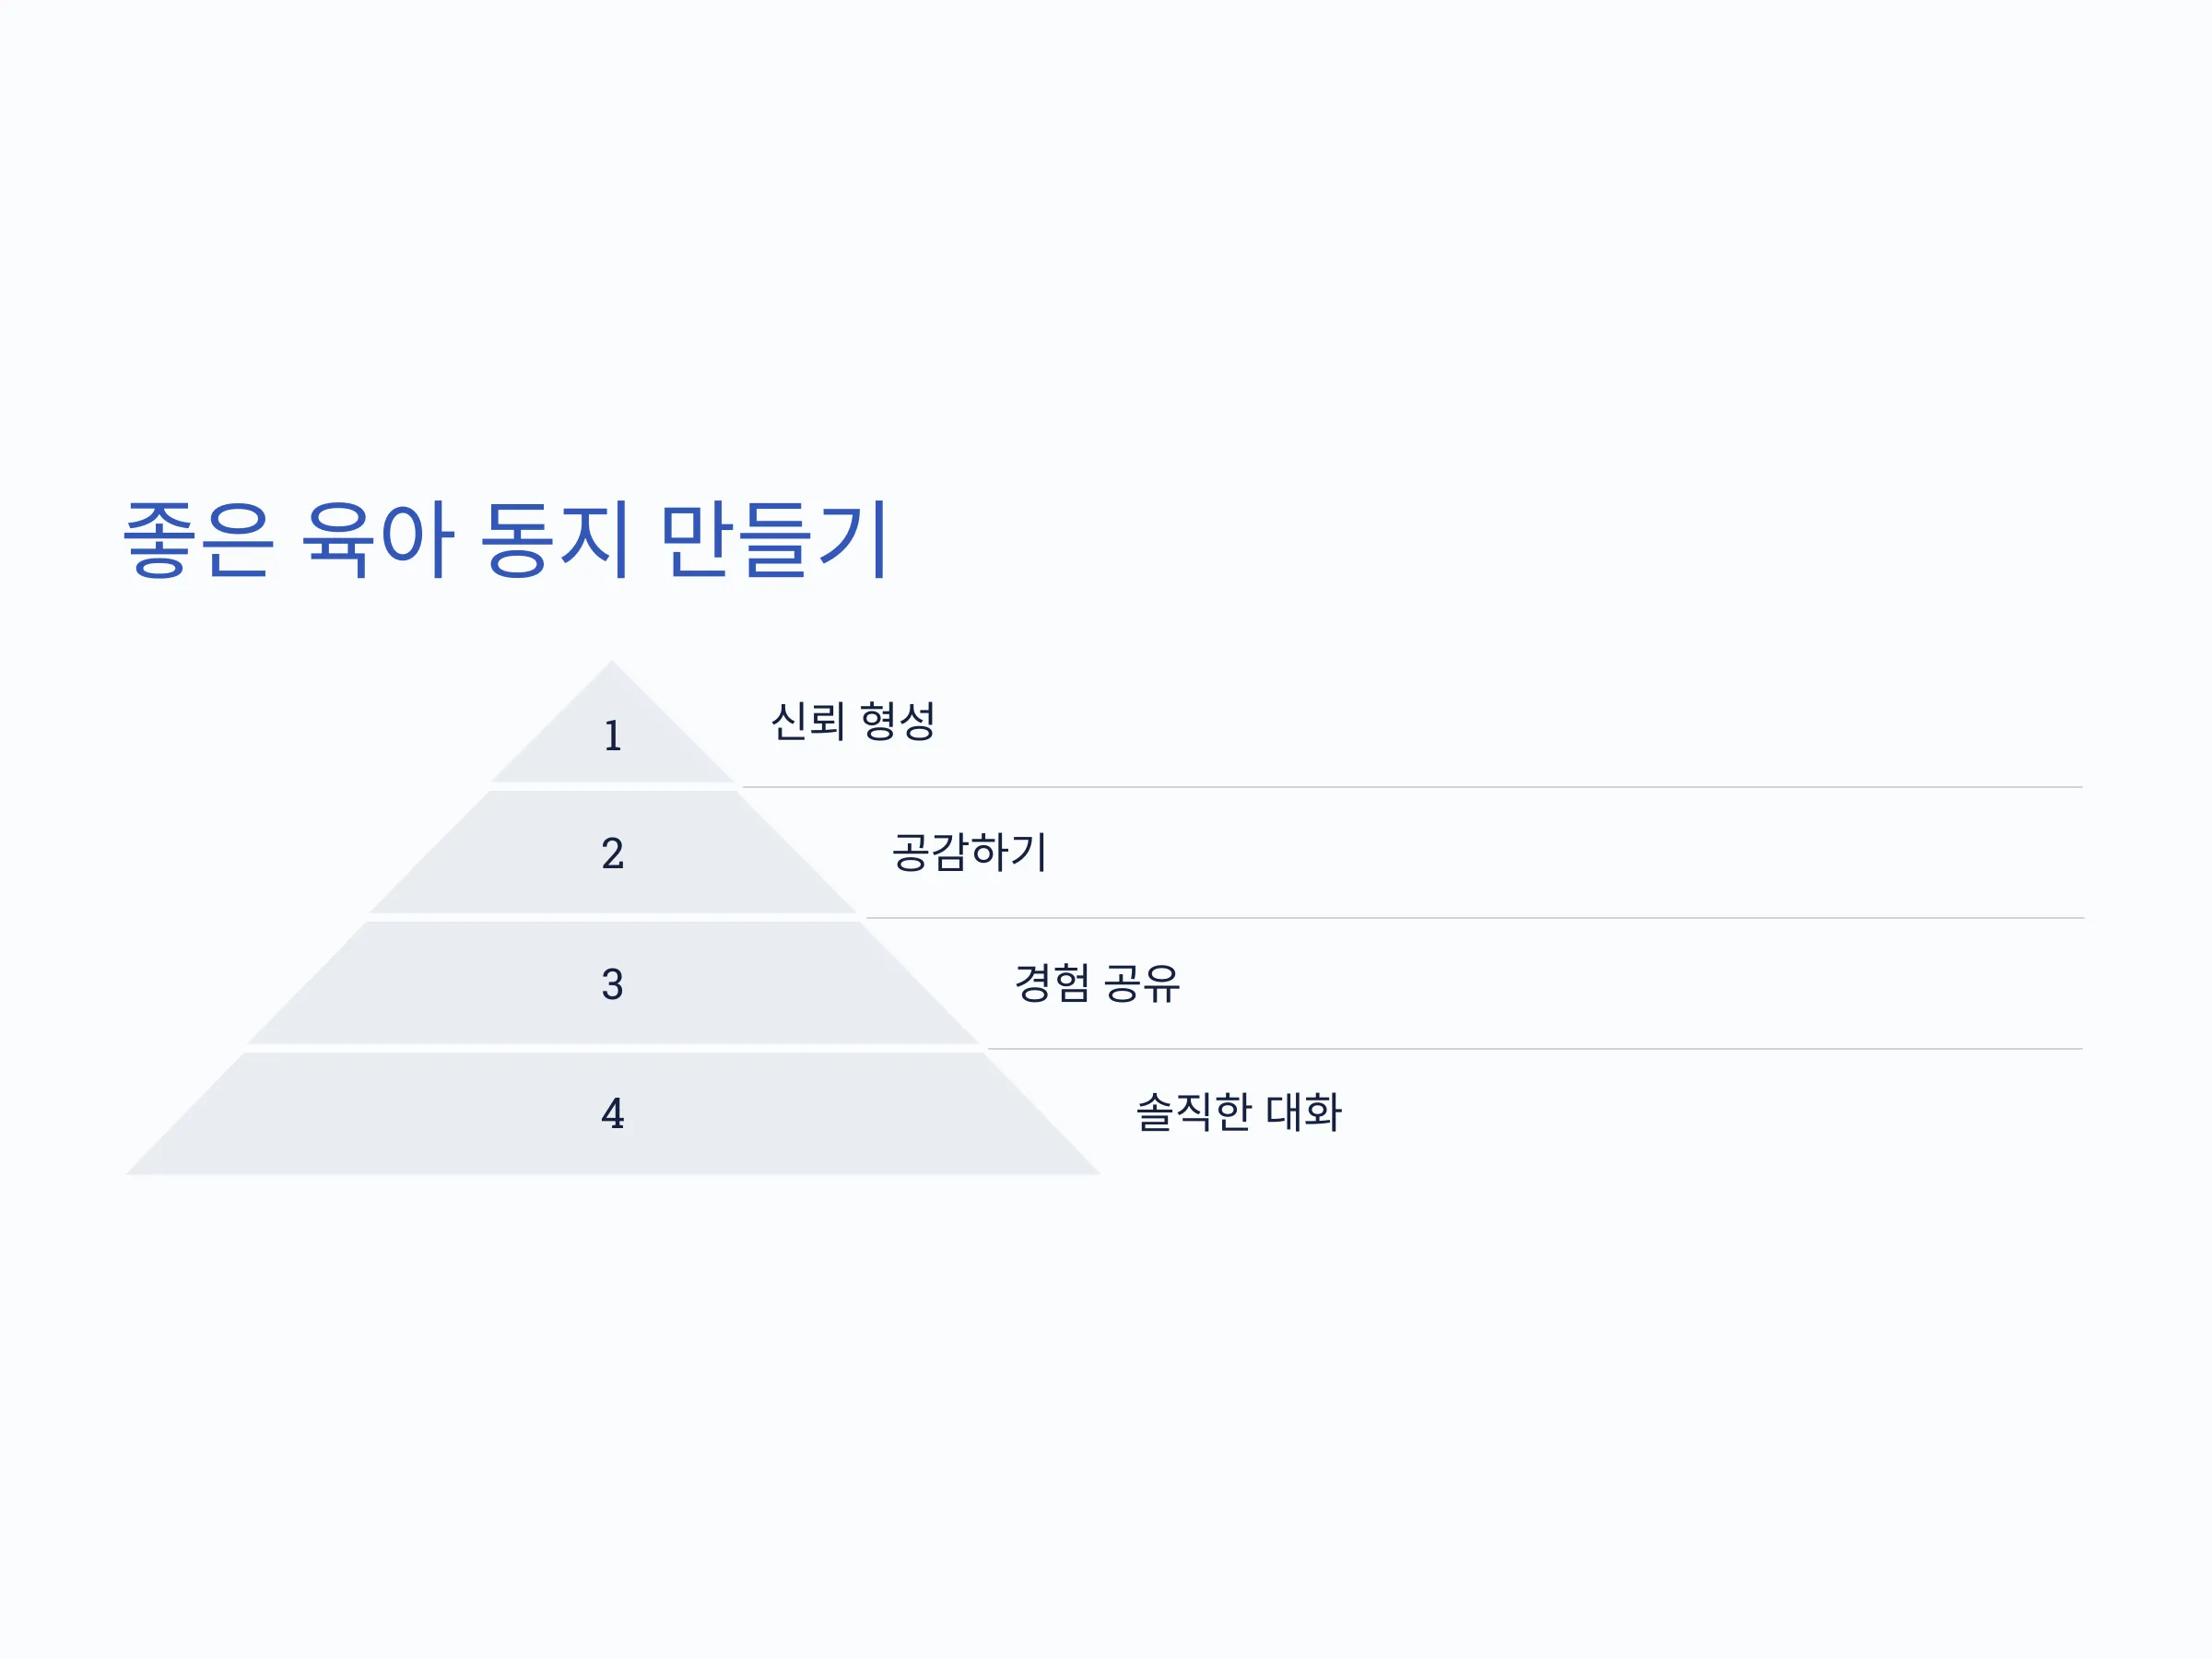Select the word 신뢰 beside tier one
2212x1659 pixels.
[808, 721]
